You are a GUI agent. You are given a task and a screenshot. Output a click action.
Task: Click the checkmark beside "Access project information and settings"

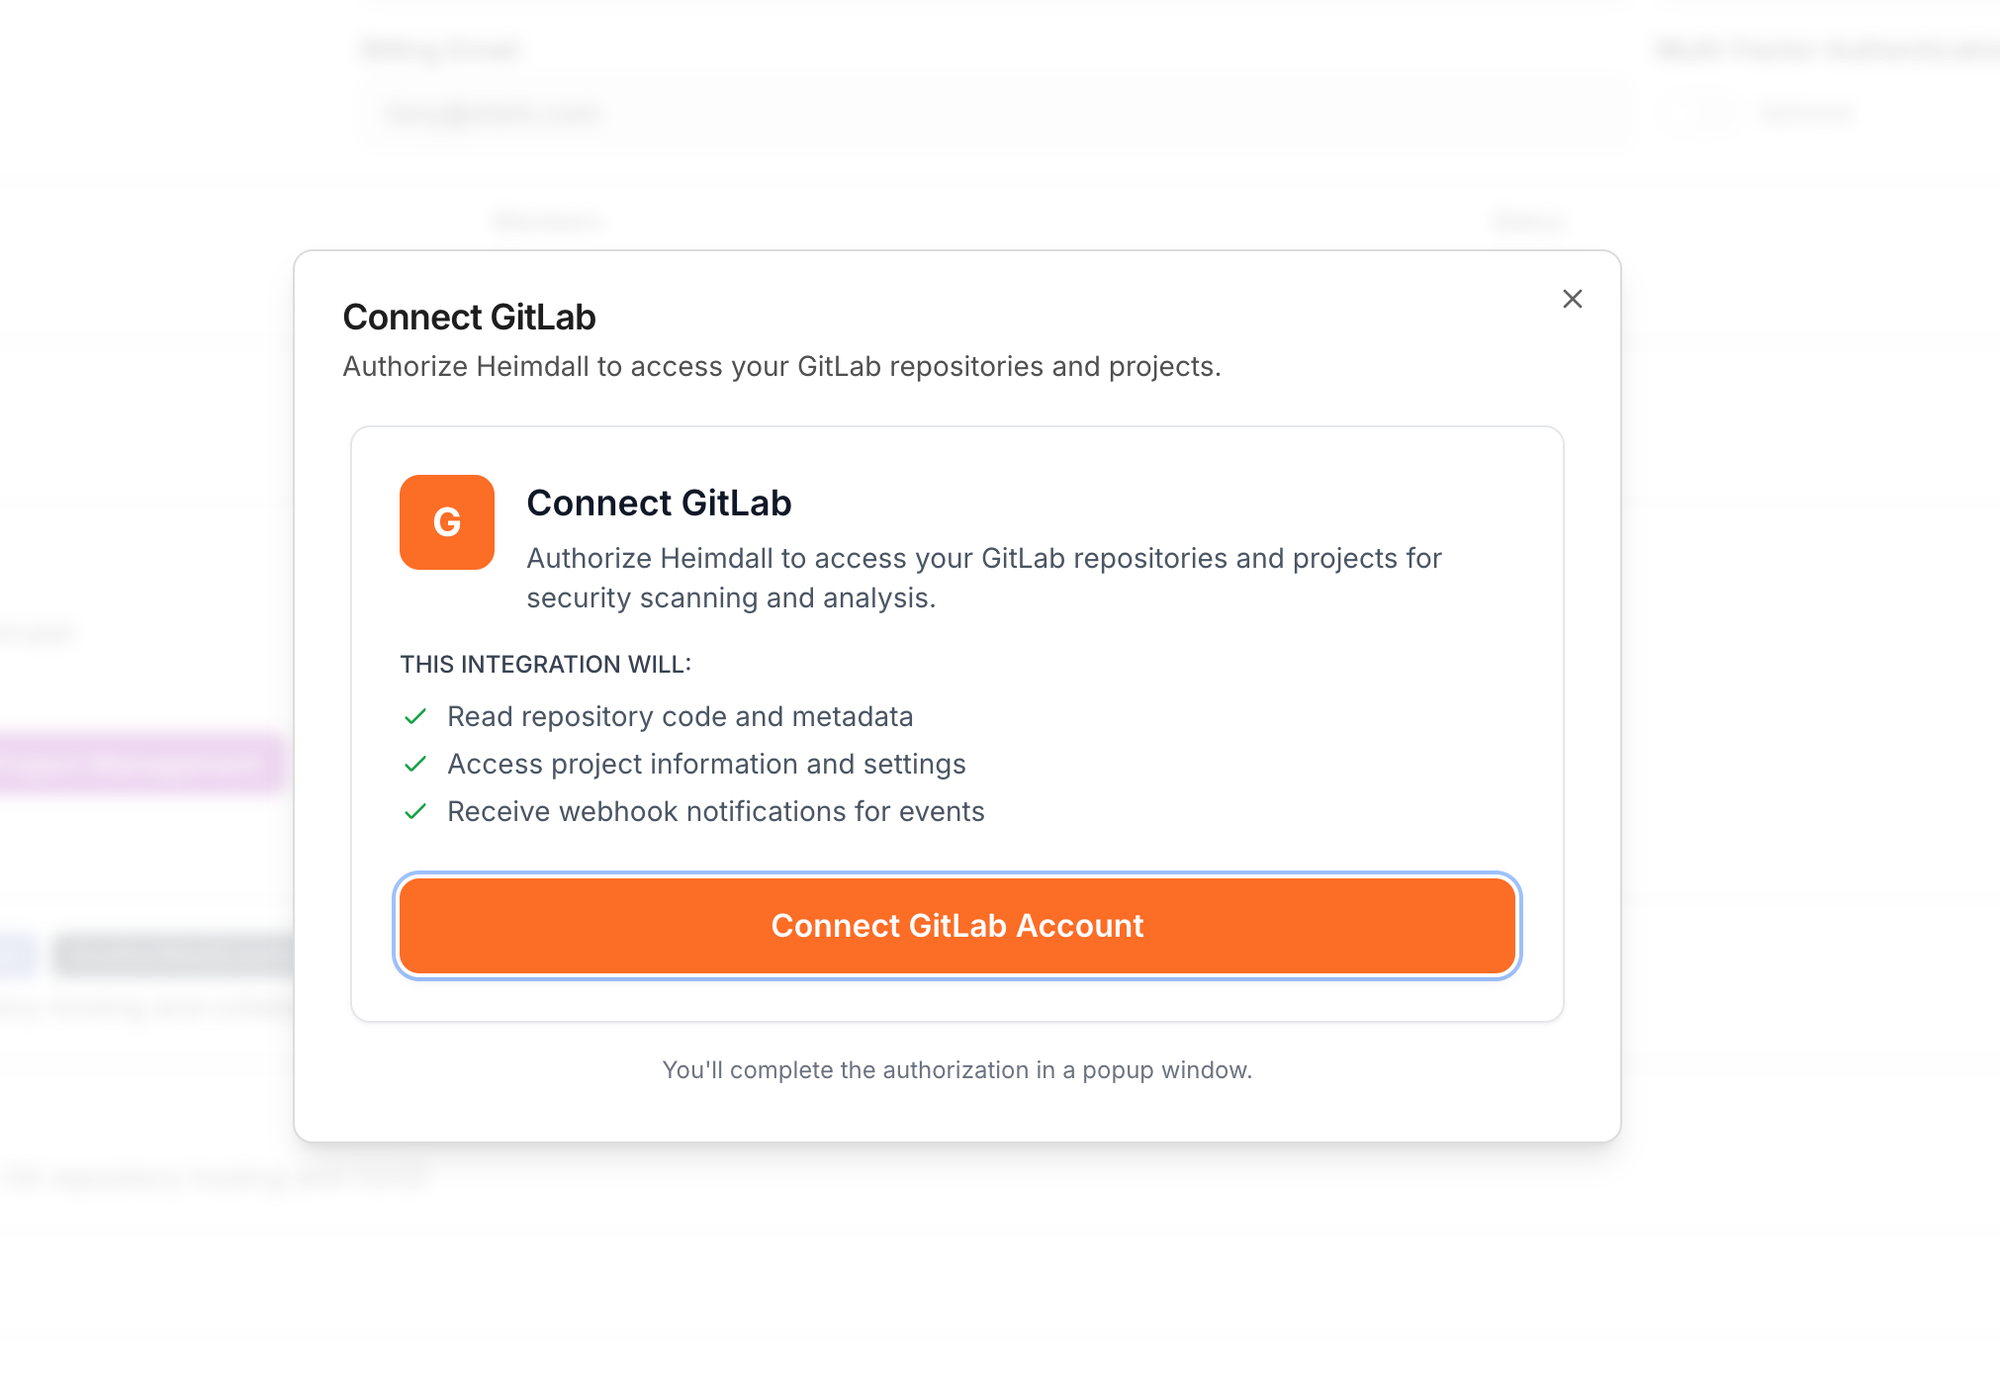pos(414,763)
